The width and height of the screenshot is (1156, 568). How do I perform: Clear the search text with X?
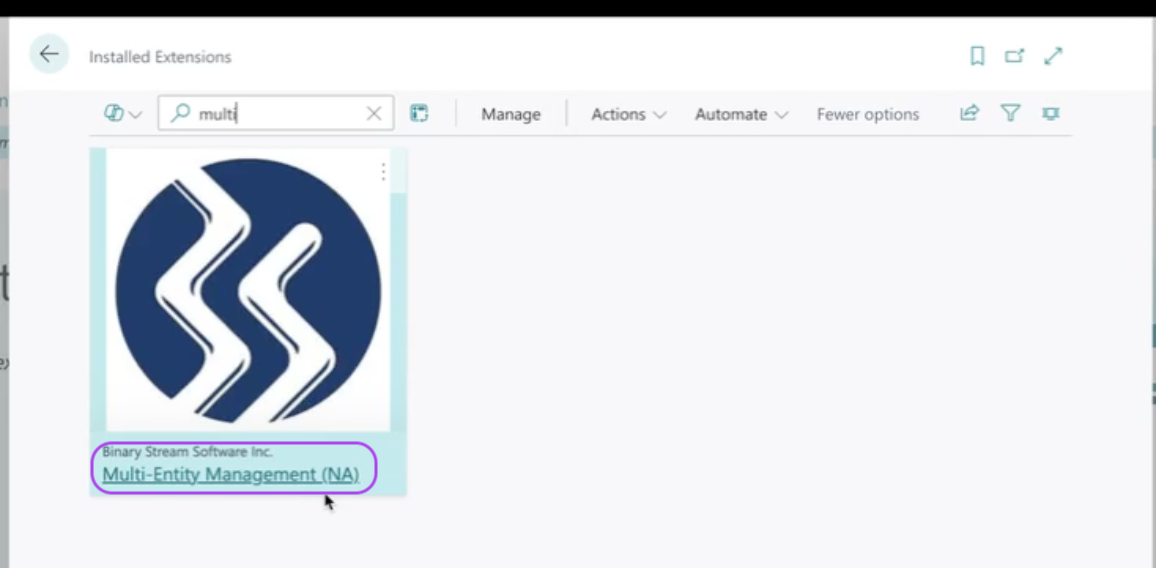pos(374,114)
